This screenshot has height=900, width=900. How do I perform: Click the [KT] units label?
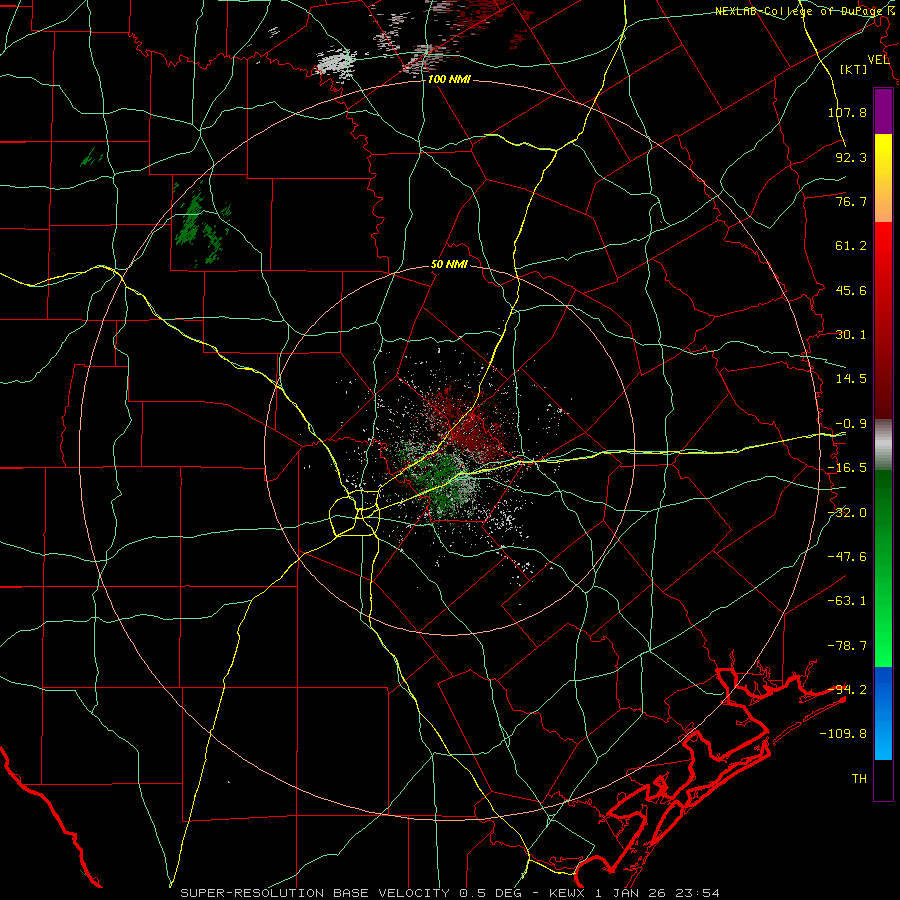(854, 69)
